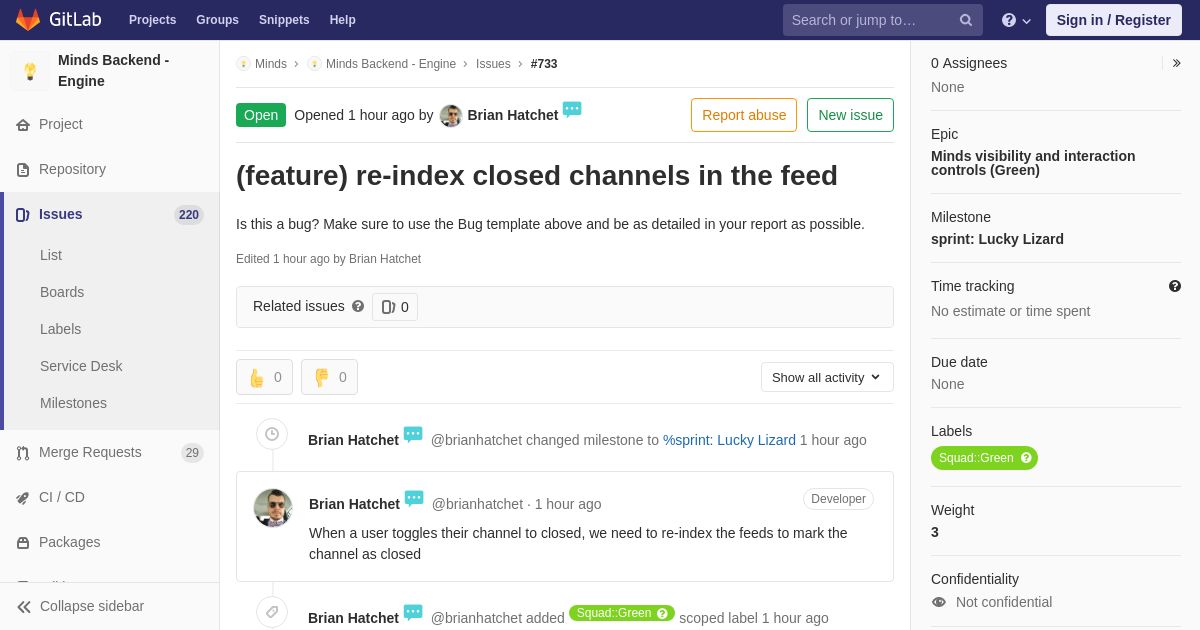Click the Related issues help icon

pos(358,306)
